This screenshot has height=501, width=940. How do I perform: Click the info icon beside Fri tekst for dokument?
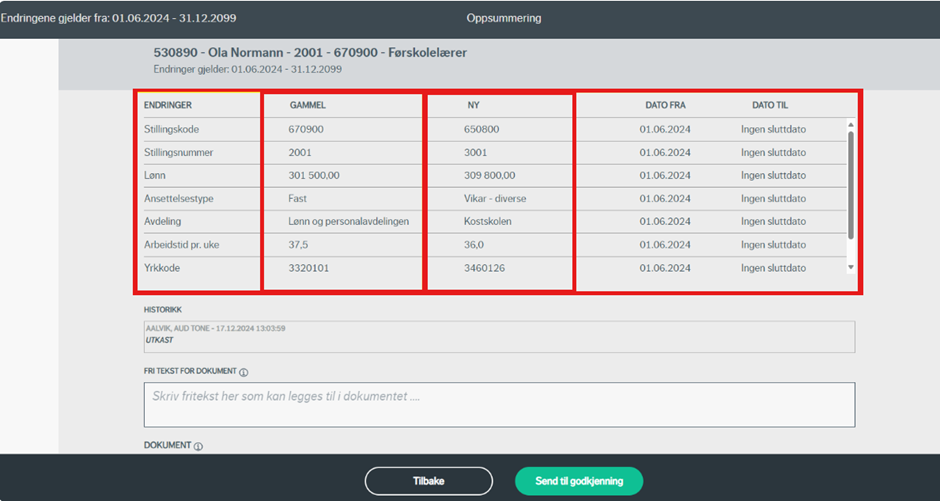244,372
